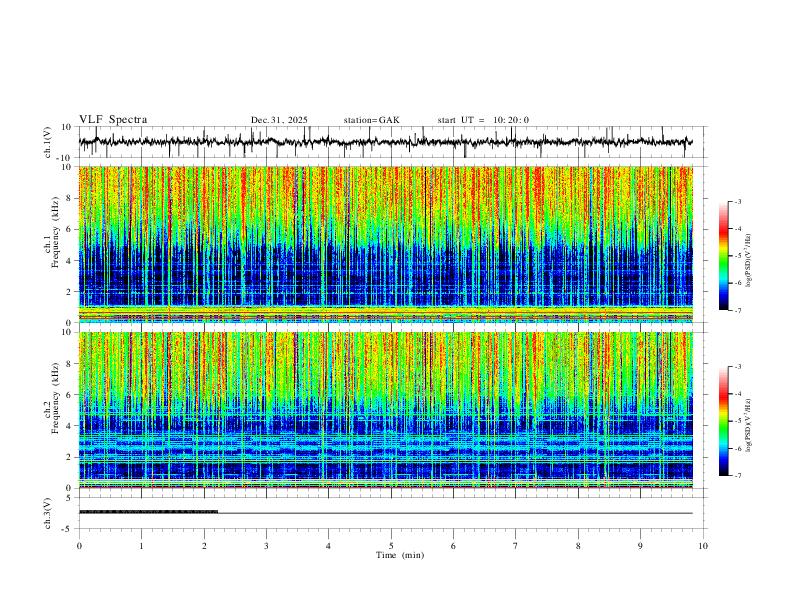This screenshot has width=792, height=612.
Task: Click inside the ch.1 spectrogram panel
Action: click(386, 244)
